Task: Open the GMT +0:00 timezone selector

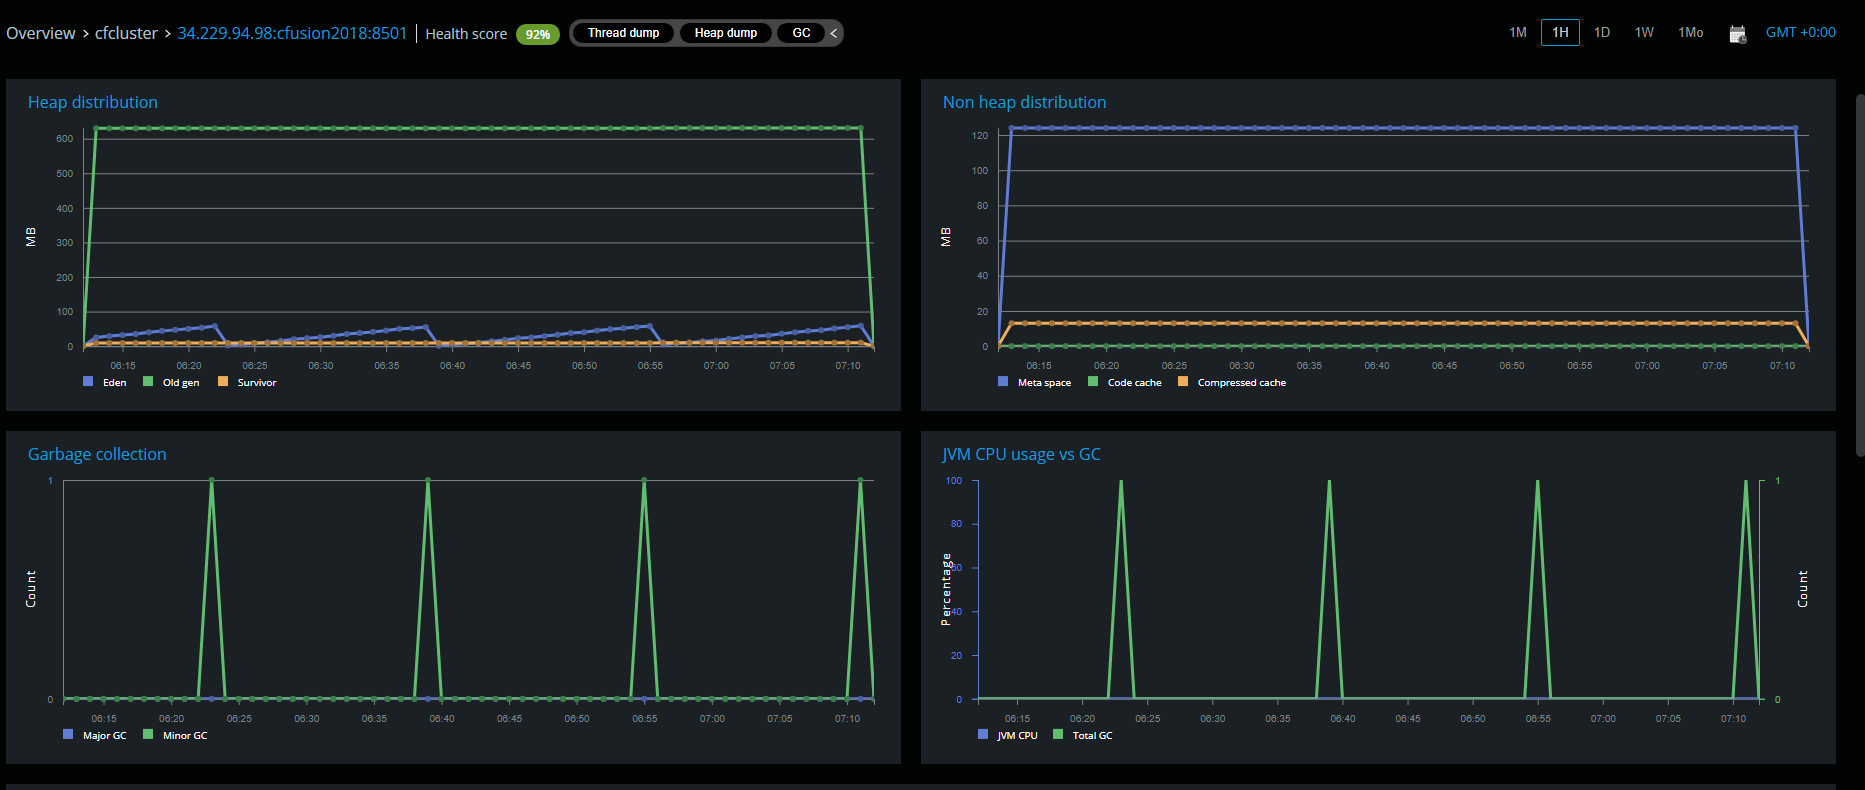Action: click(x=1800, y=33)
